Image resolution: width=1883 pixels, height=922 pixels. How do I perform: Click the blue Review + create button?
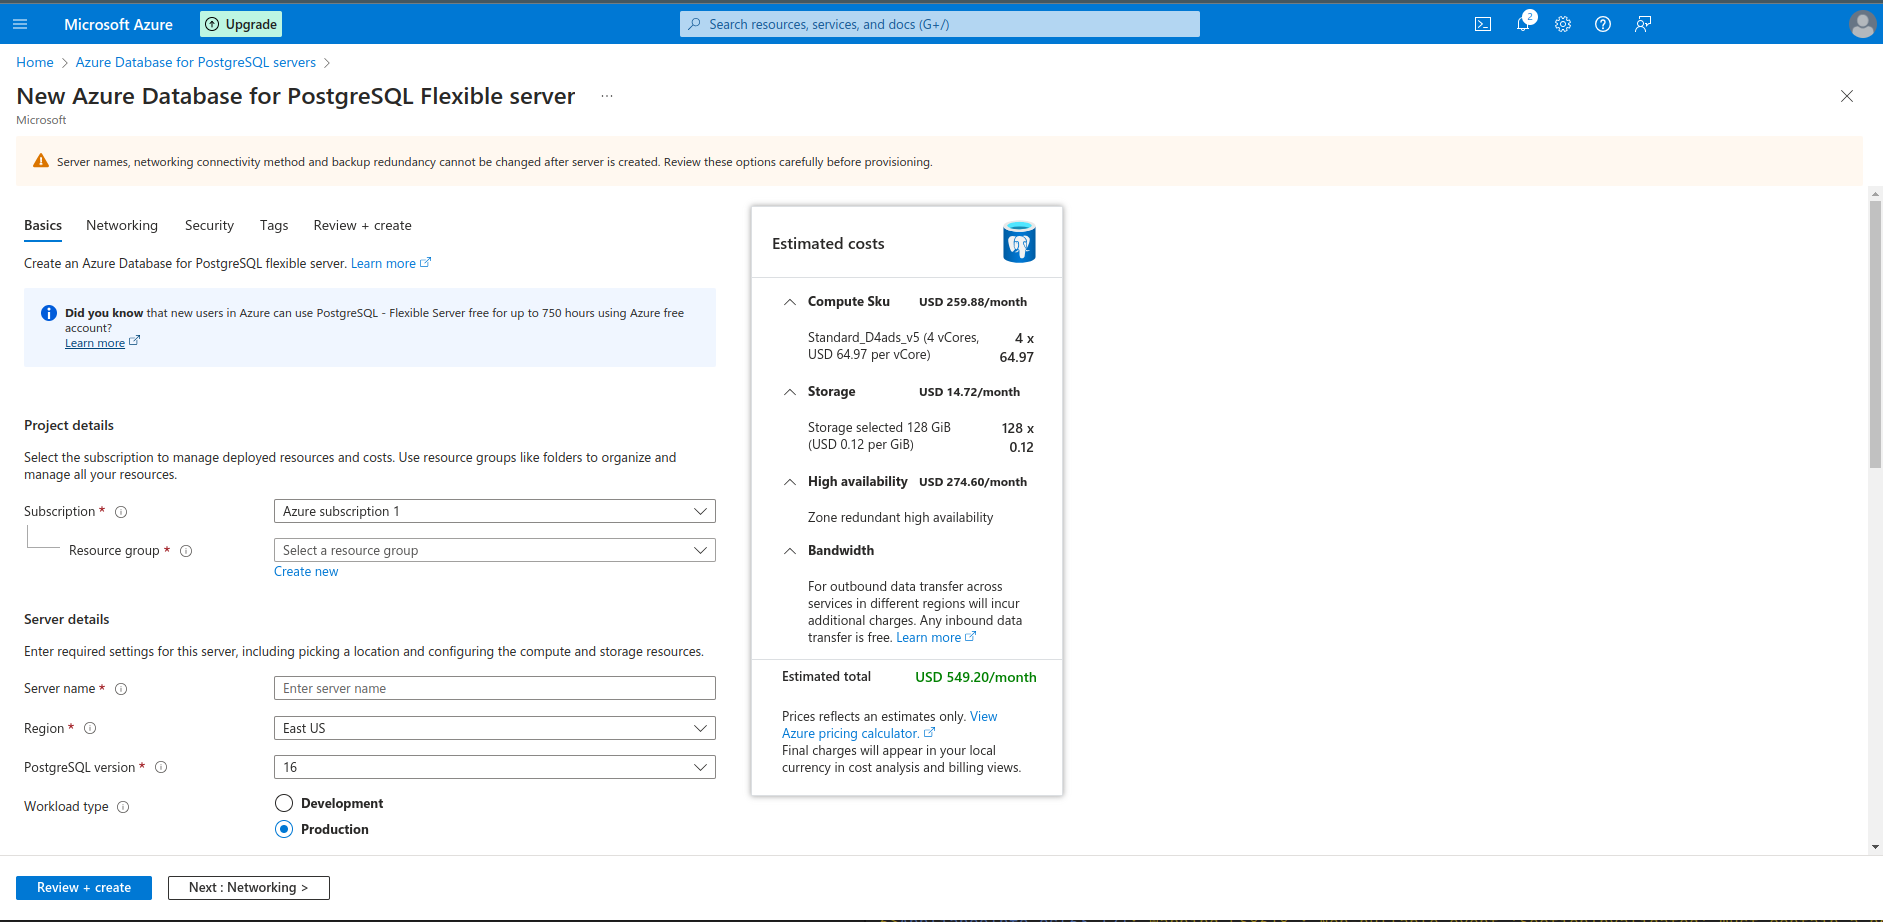tap(84, 888)
